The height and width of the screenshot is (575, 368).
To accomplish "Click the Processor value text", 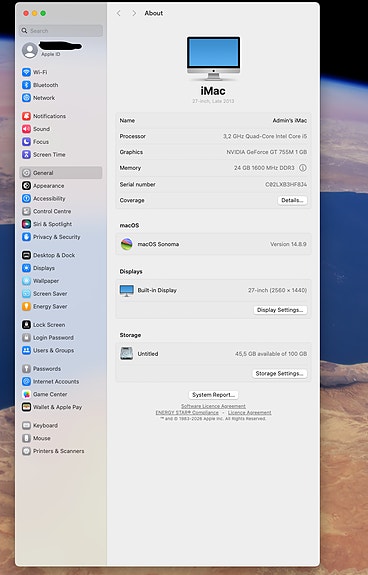I will pos(265,136).
